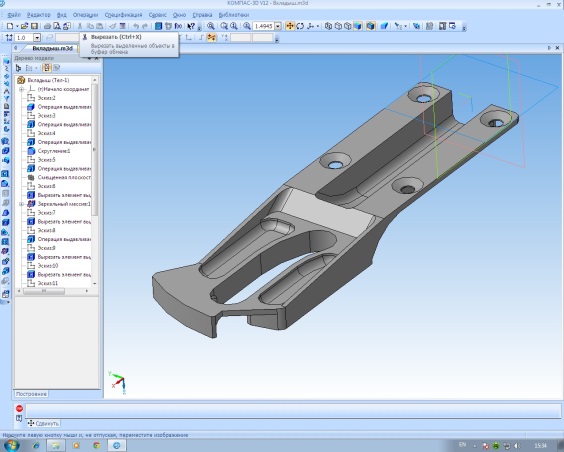Select the root Вкладыш (Тел-1) tree node

click(48, 80)
